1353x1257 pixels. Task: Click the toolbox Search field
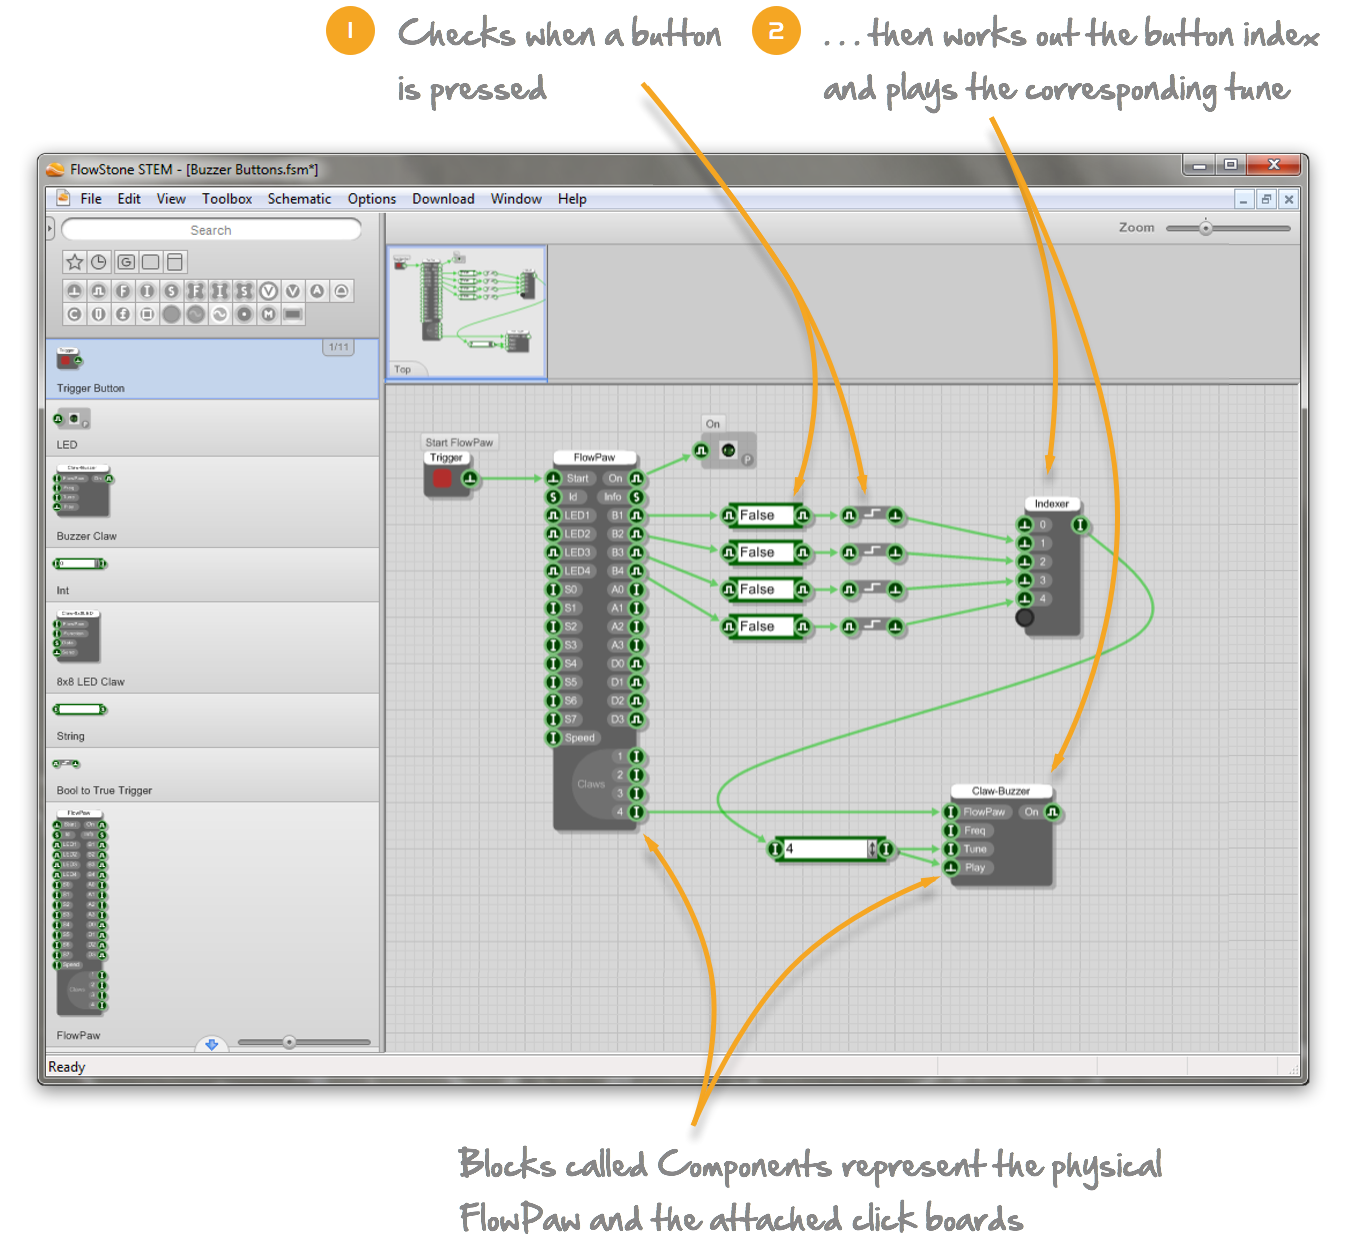coord(211,230)
